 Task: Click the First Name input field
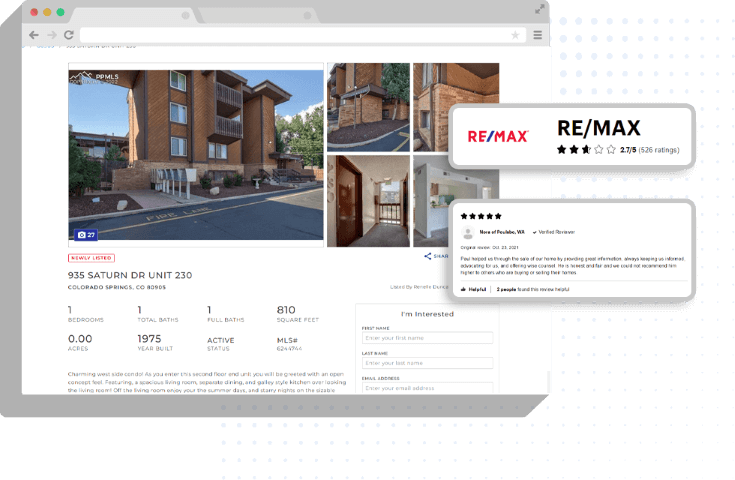click(x=428, y=338)
